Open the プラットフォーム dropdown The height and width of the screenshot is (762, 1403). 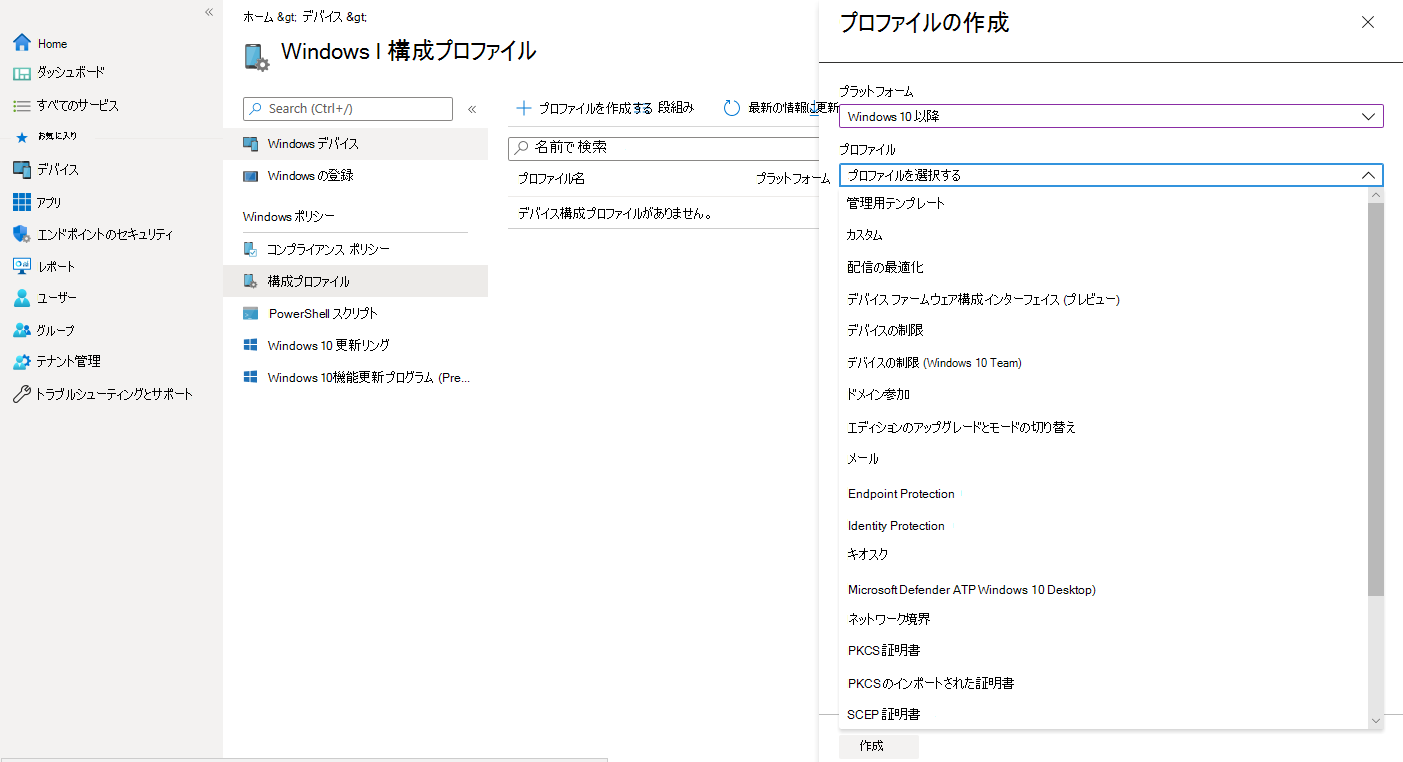1110,115
